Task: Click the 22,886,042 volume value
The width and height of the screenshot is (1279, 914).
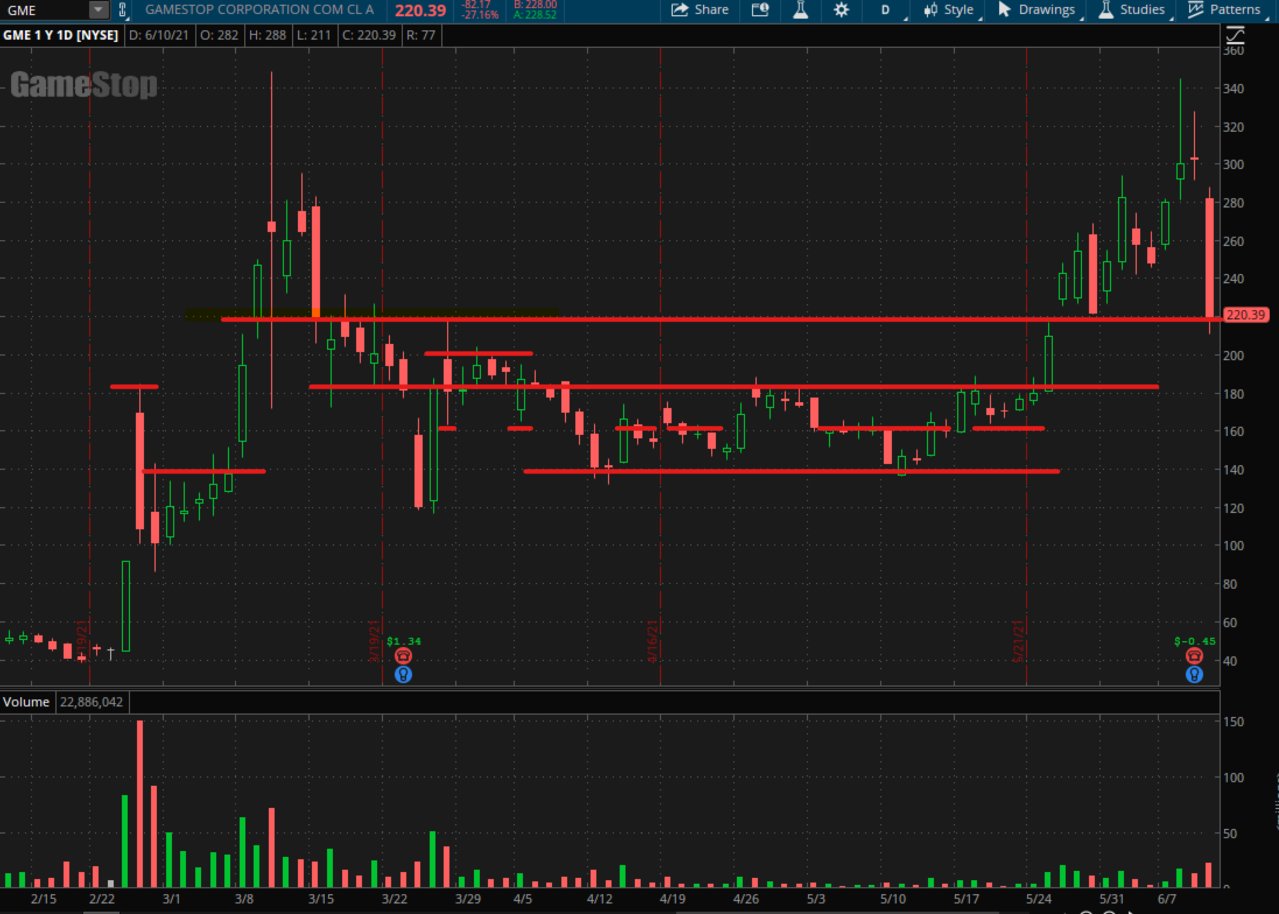Action: tap(91, 702)
